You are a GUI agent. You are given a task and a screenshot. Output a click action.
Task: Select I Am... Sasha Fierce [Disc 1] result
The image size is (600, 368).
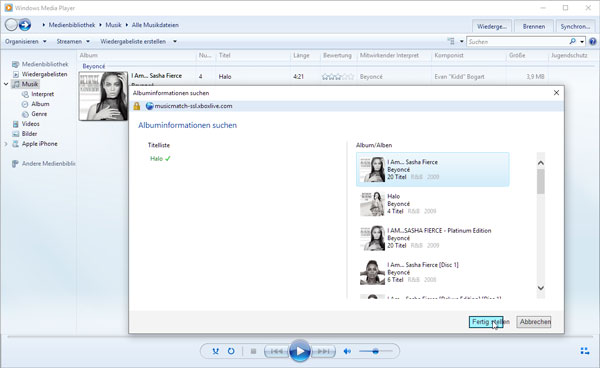click(432, 272)
